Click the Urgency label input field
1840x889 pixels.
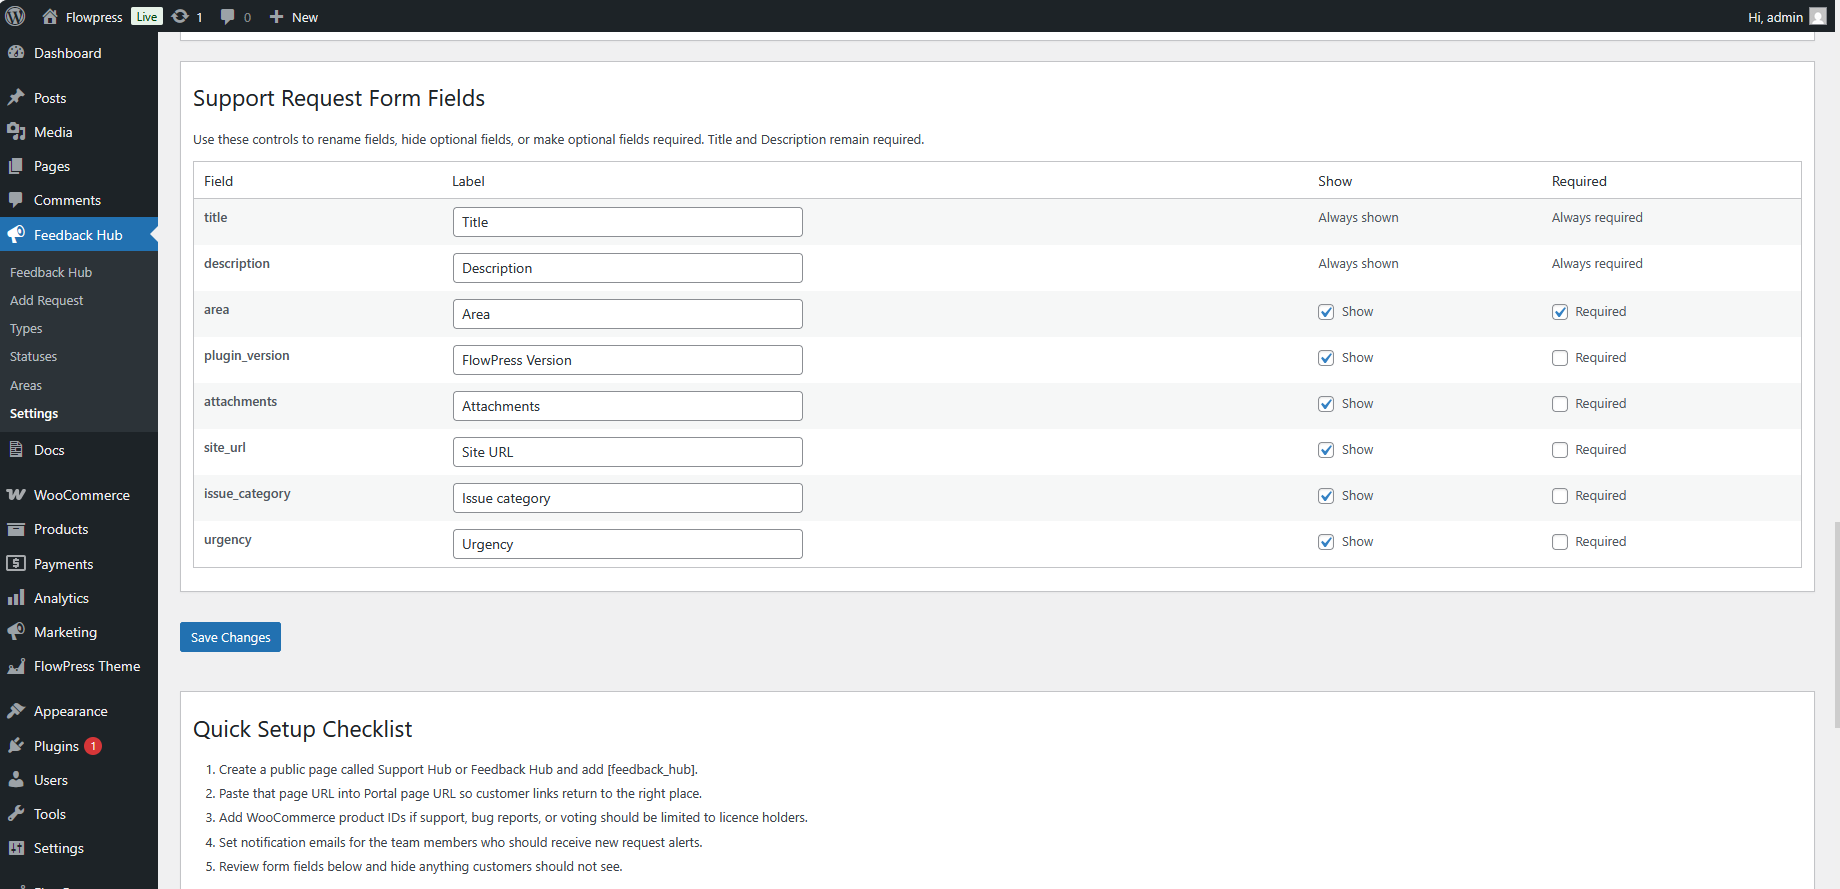pyautogui.click(x=628, y=544)
